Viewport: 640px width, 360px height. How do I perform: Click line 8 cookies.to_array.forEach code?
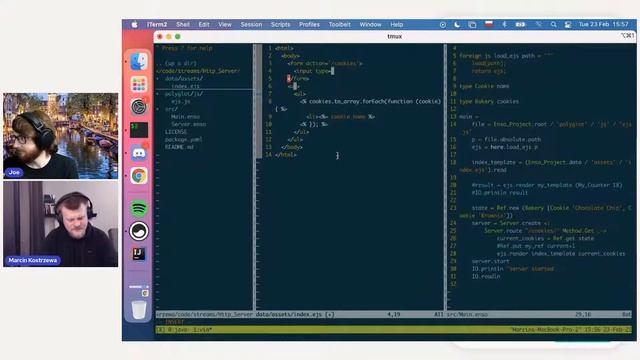371,101
